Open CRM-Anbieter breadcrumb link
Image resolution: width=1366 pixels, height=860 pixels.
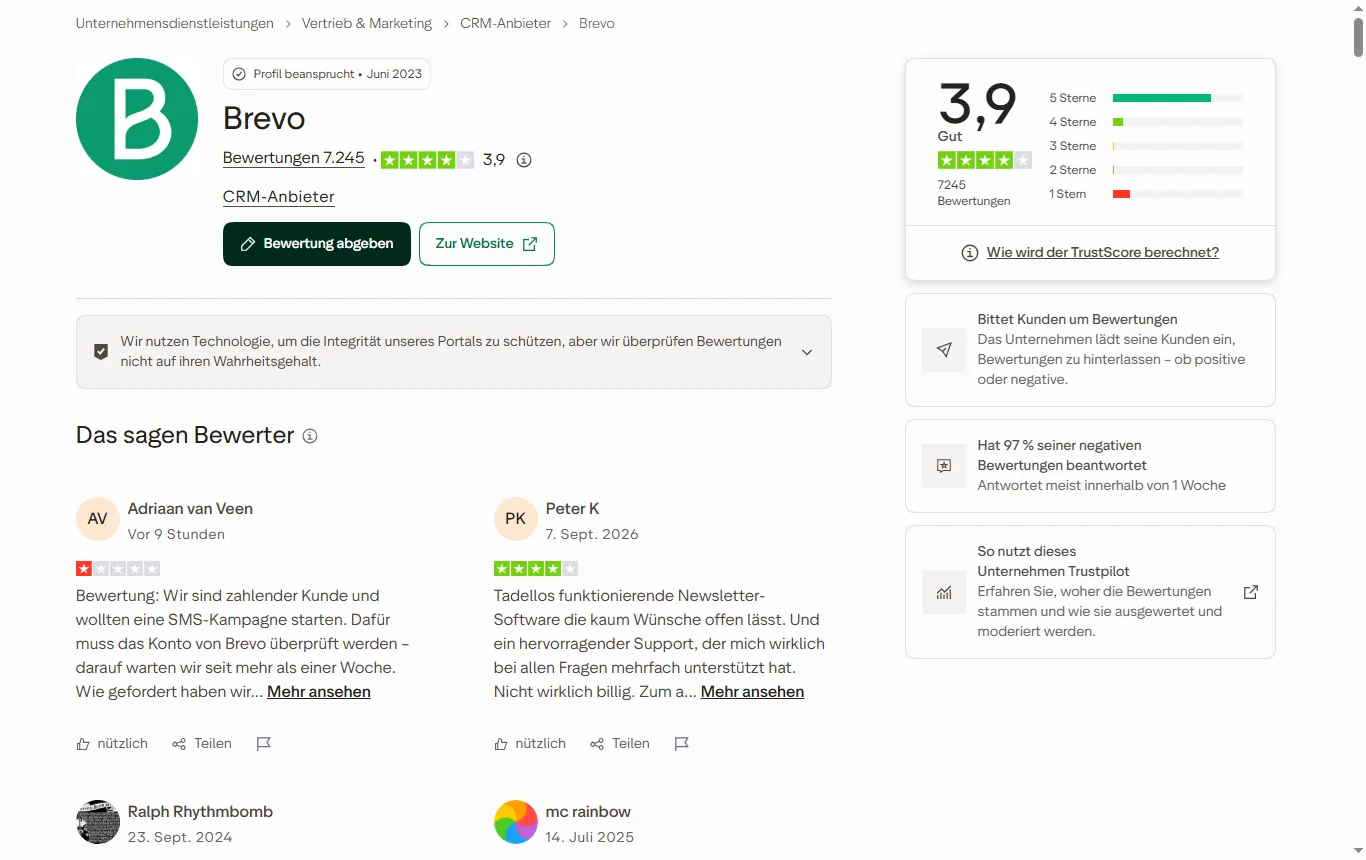[x=505, y=23]
